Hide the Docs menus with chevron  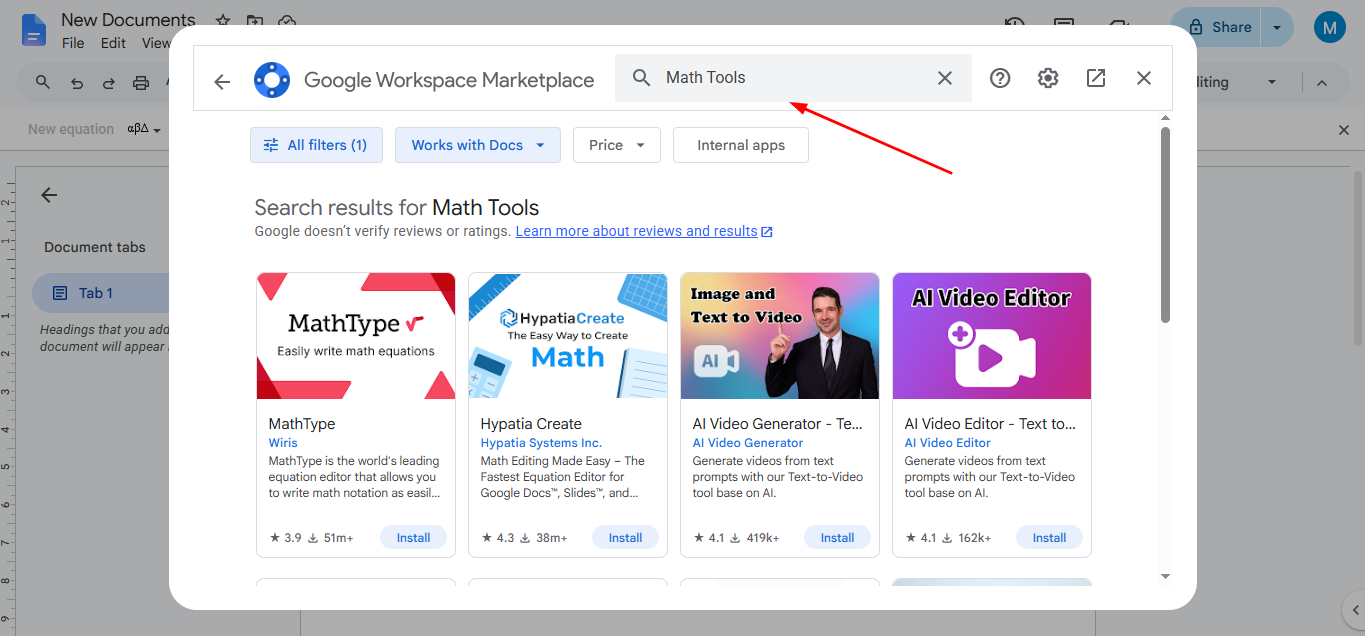(x=1322, y=82)
